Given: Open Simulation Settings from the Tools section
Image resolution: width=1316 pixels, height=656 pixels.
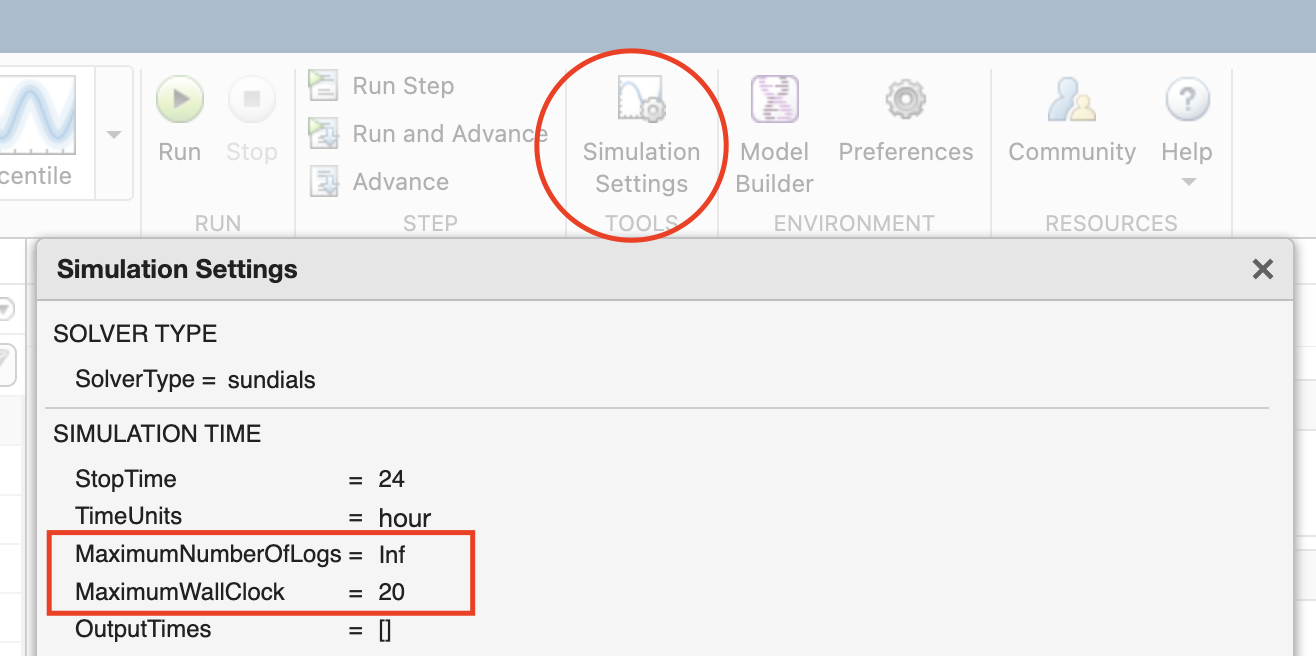Looking at the screenshot, I should pos(641,100).
